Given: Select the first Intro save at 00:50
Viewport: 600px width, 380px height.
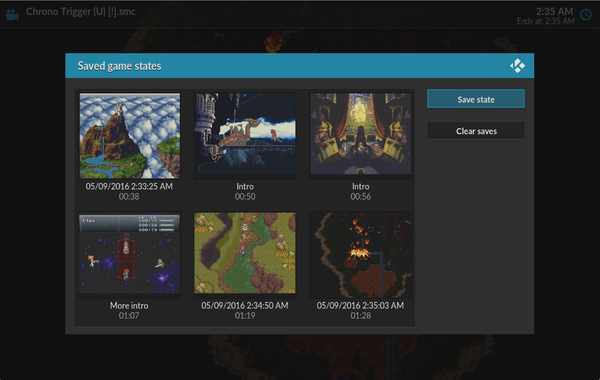Looking at the screenshot, I should click(x=245, y=135).
